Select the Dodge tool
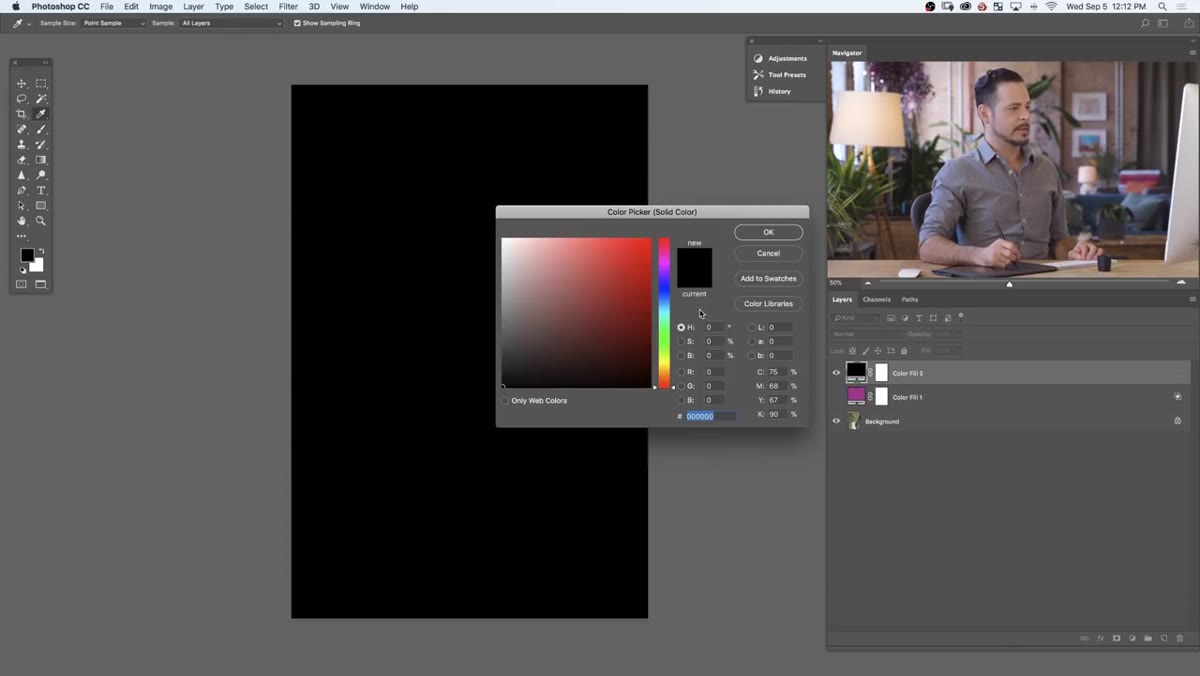This screenshot has height=676, width=1200. click(x=41, y=175)
